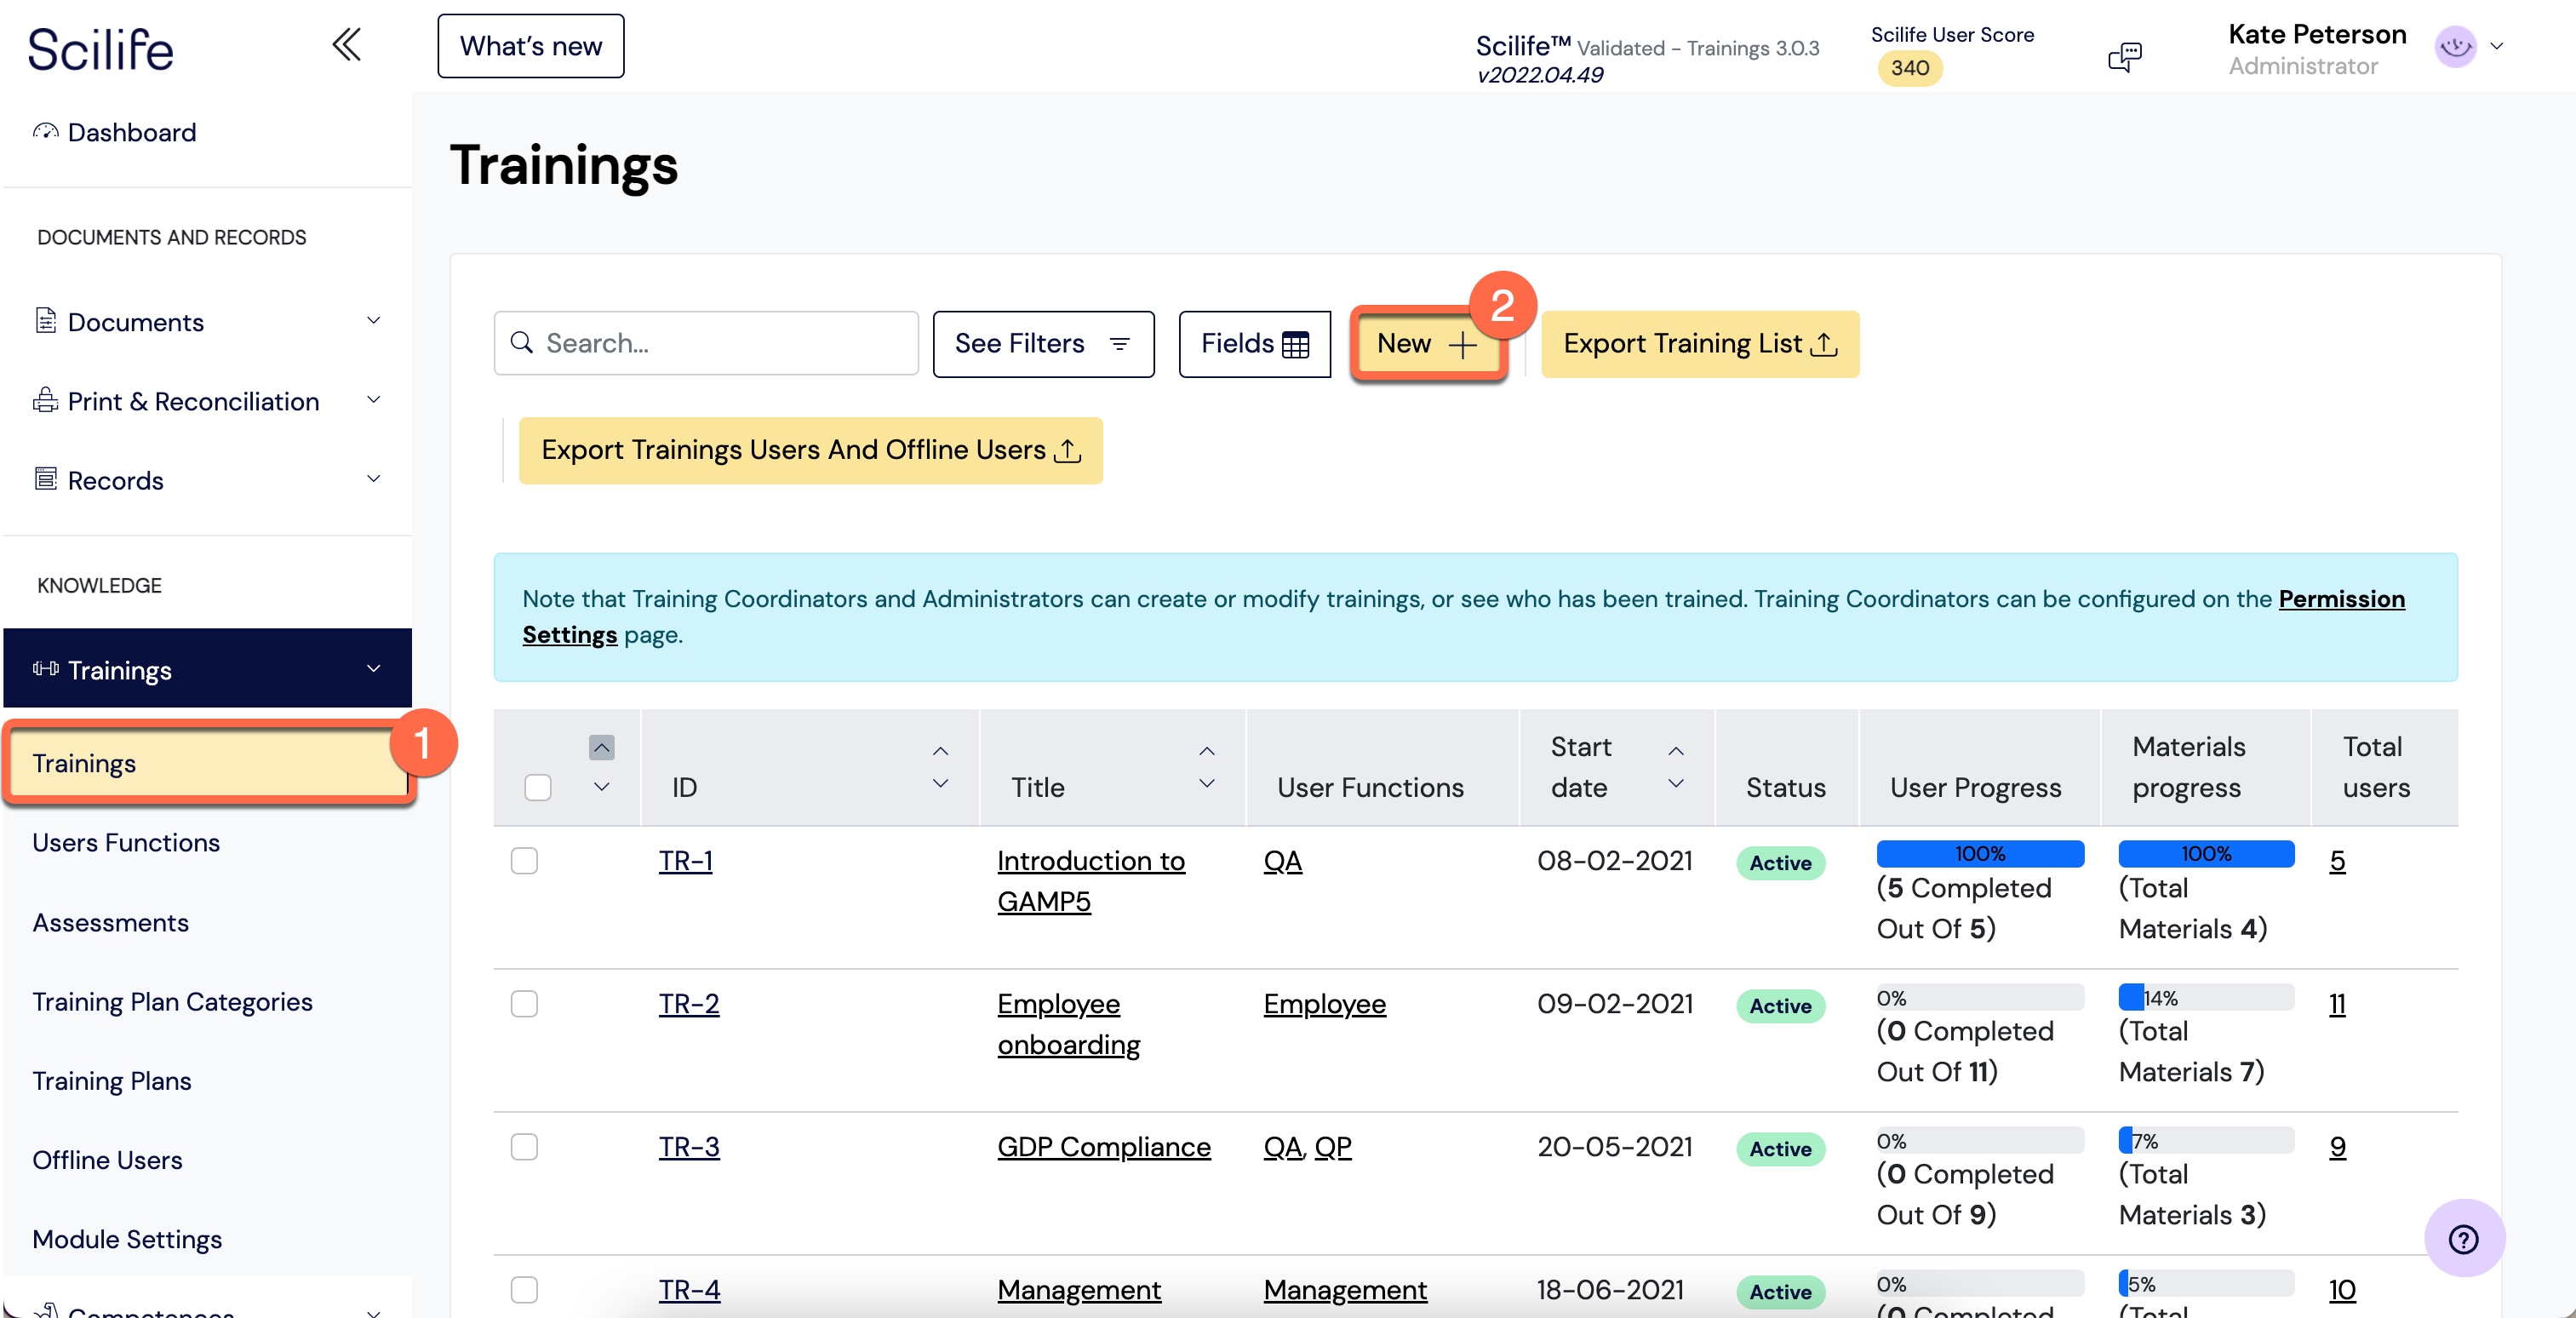Sort Start date ascending arrow
This screenshot has width=2576, height=1318.
click(x=1676, y=751)
